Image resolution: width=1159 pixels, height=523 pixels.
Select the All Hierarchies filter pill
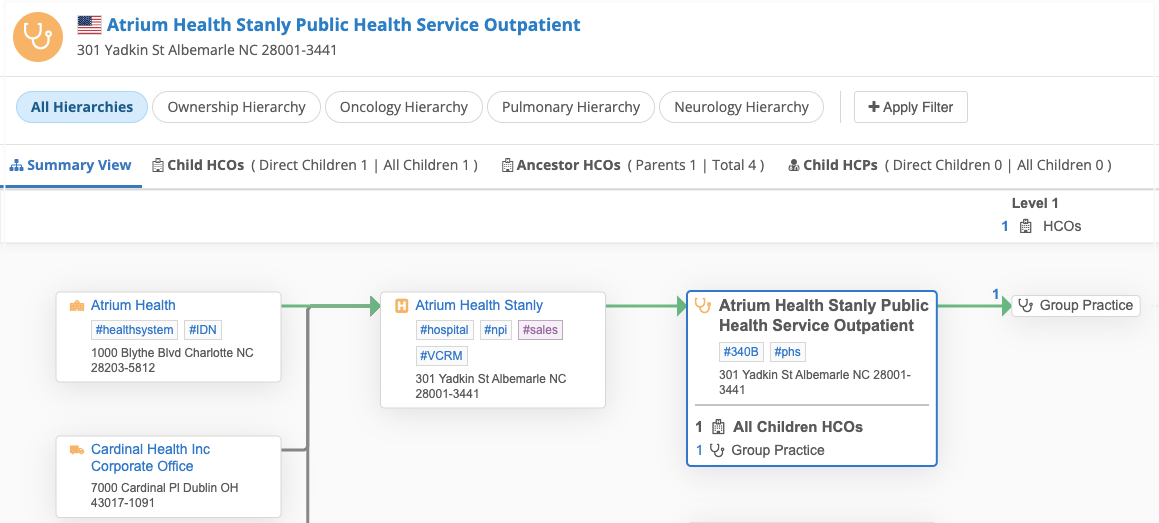click(x=82, y=107)
